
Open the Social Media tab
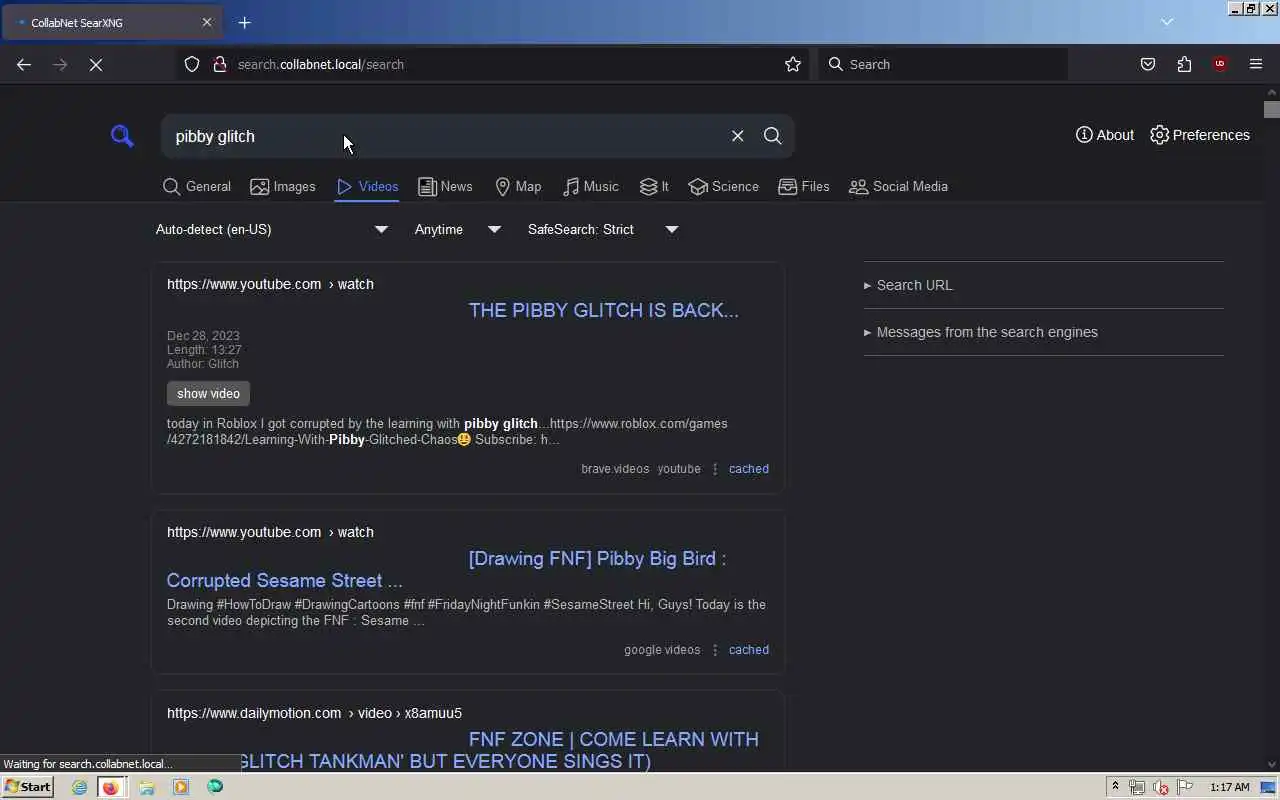tap(898, 187)
